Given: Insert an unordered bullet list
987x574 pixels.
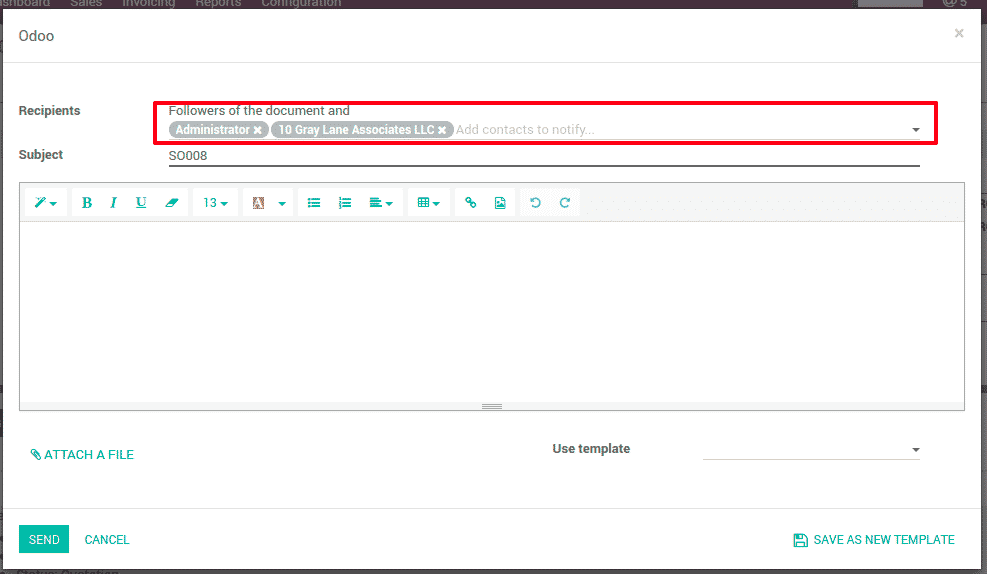Looking at the screenshot, I should point(314,203).
